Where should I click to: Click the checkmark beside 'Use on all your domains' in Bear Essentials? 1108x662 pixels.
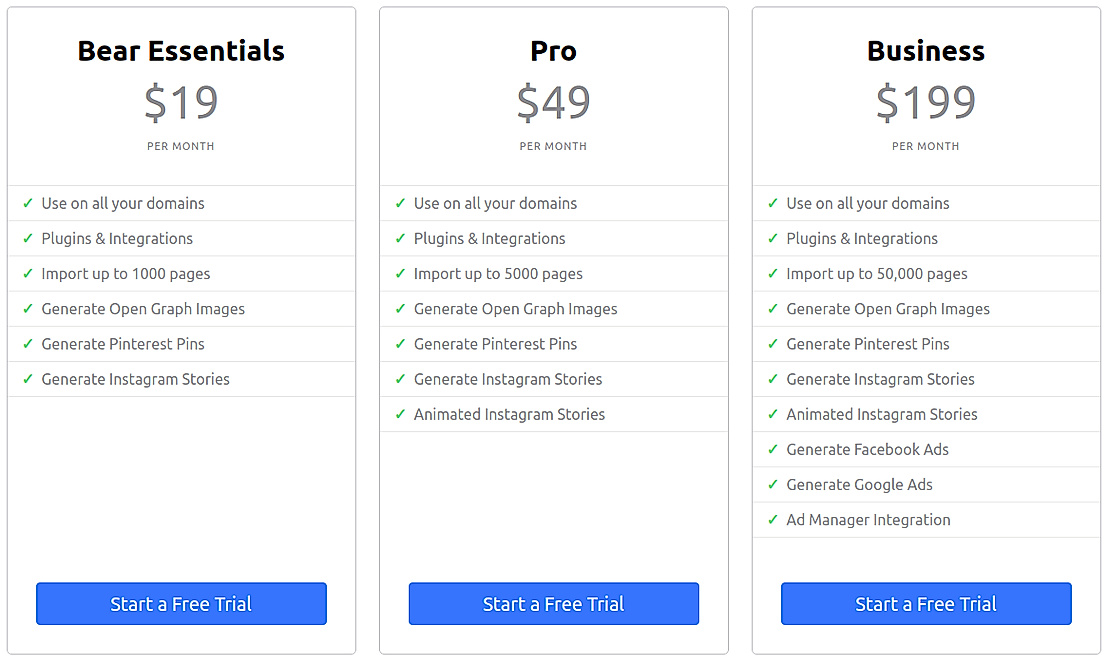(x=27, y=203)
